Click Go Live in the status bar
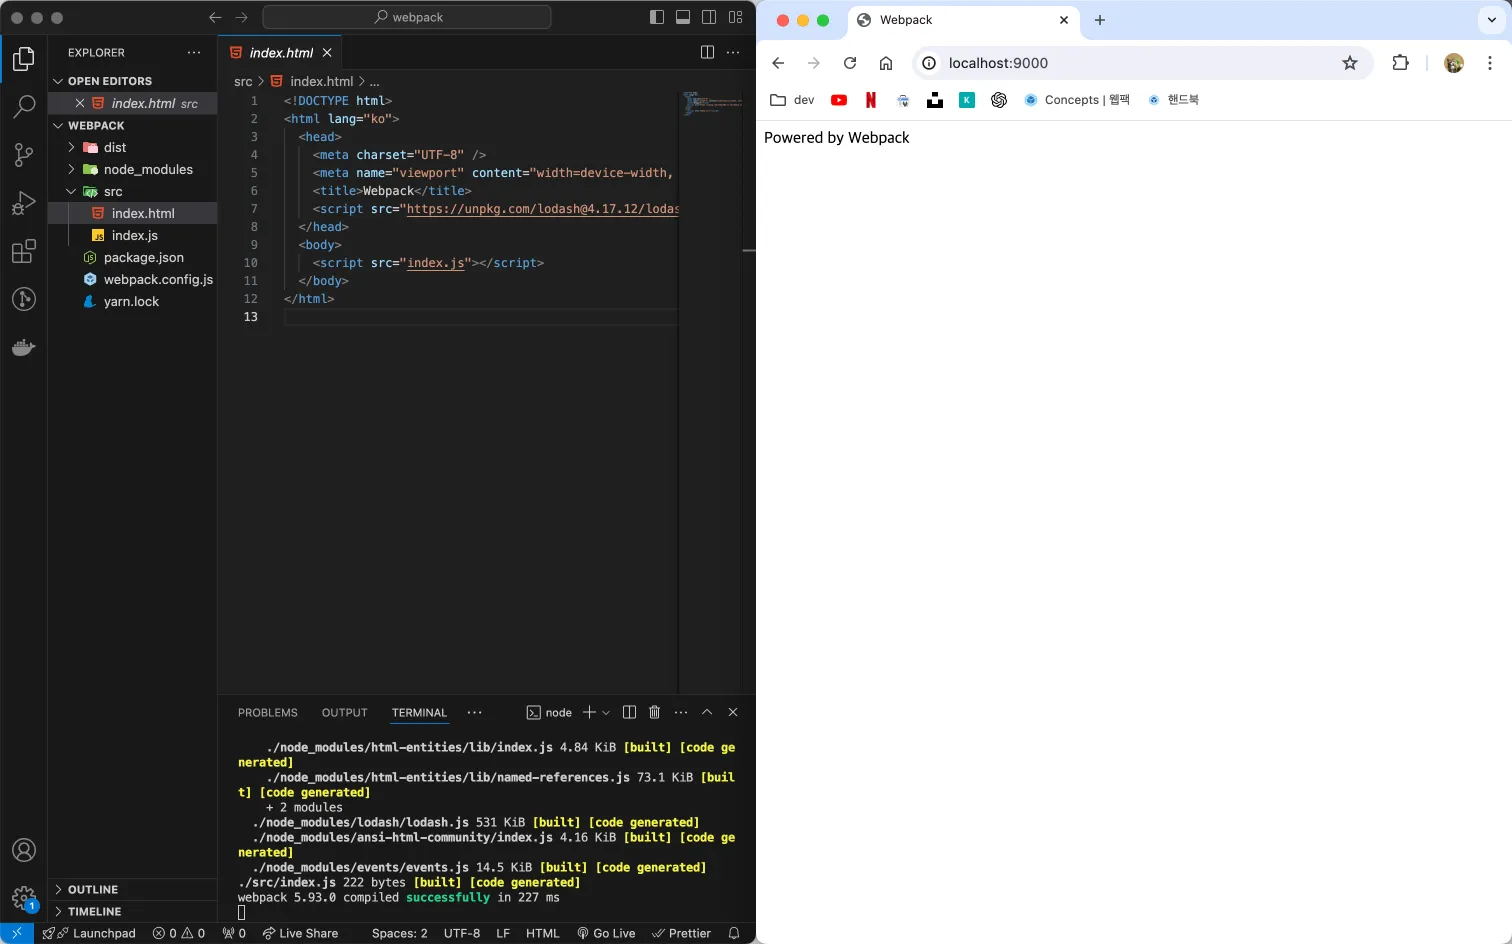1512x944 pixels. (606, 933)
